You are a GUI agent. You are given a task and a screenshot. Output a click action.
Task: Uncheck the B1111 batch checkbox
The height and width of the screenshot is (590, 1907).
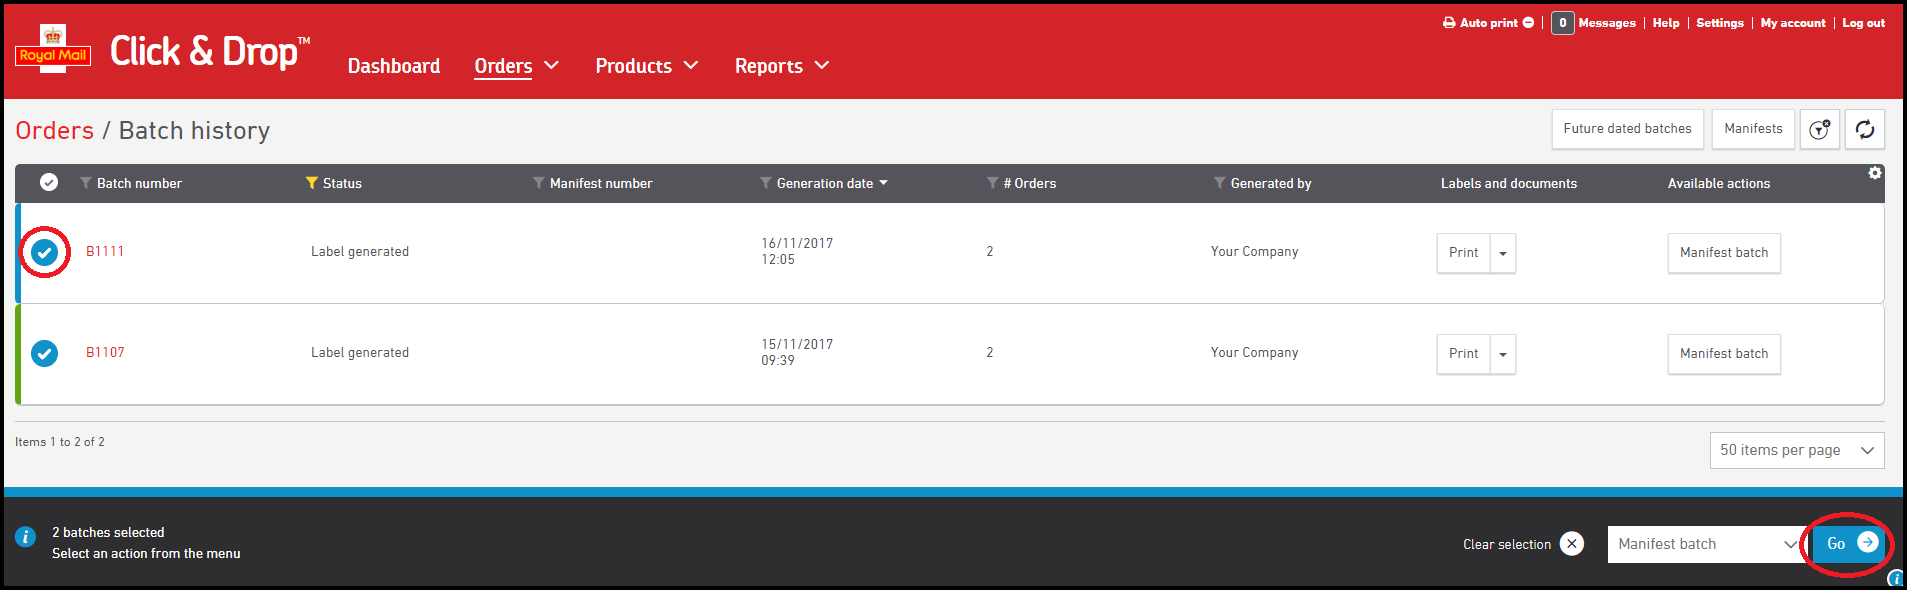click(x=44, y=253)
